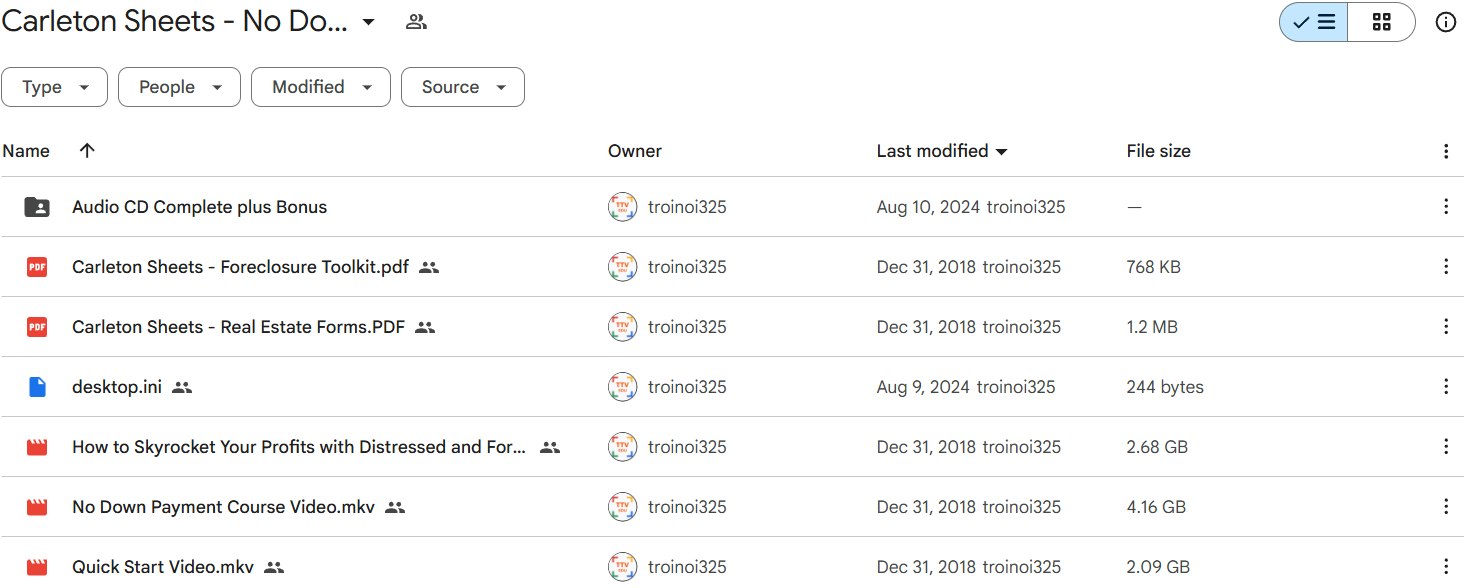Open the Modified filter dropdown

[x=320, y=87]
